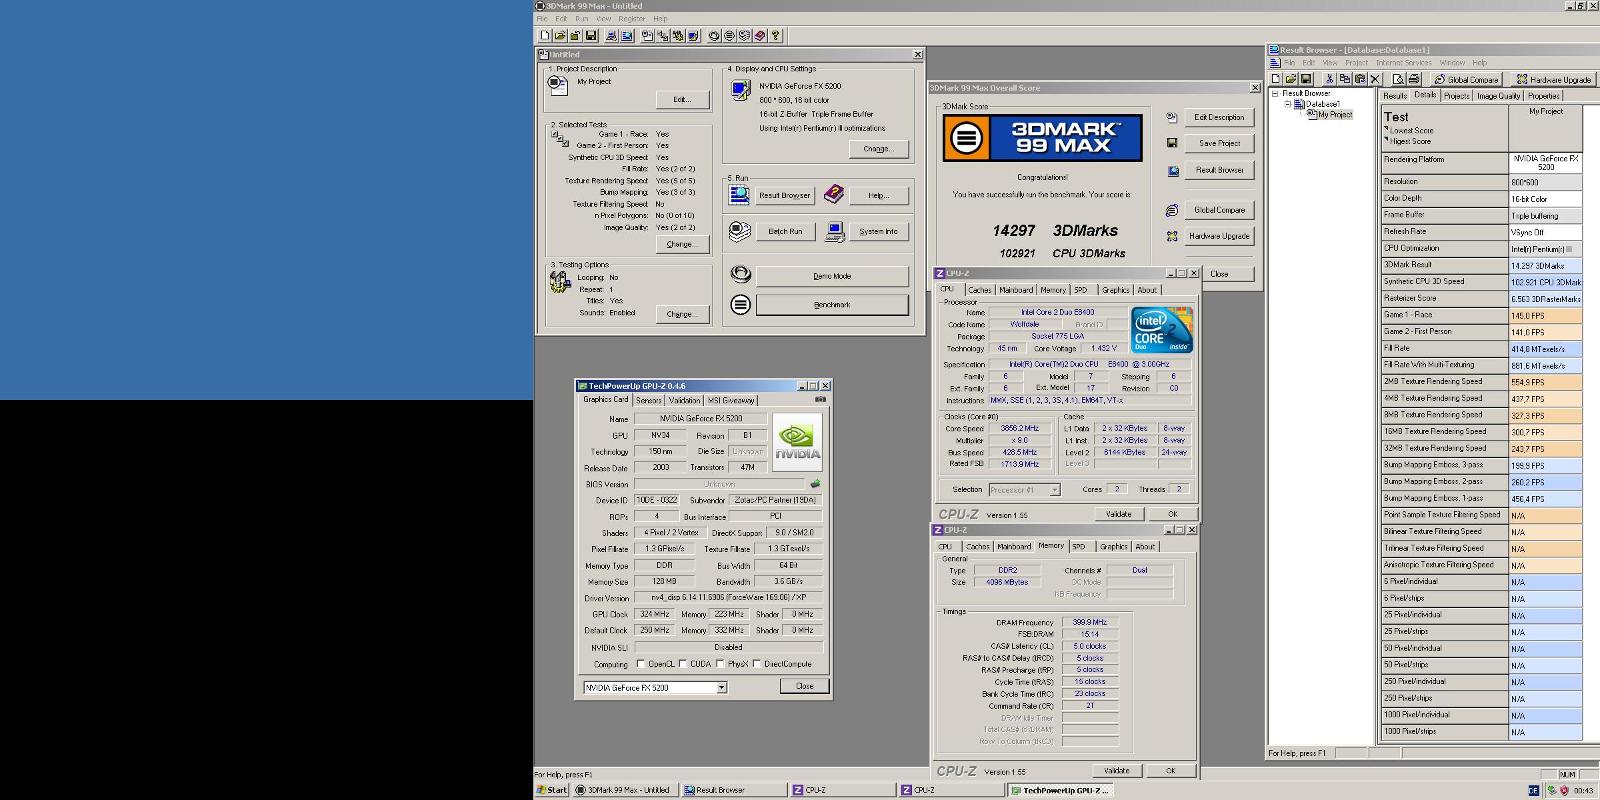This screenshot has height=800, width=1600.
Task: Click Hardware Upgrade icon in Overall Score window
Action: (x=1172, y=236)
